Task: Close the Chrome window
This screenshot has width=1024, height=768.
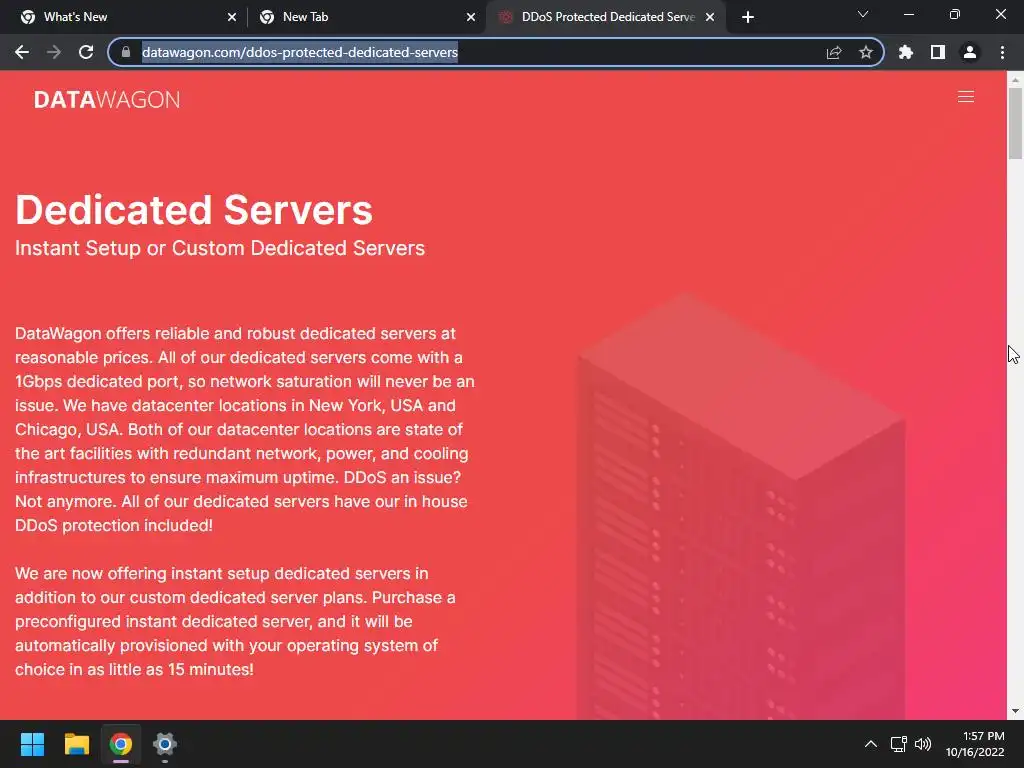Action: point(1000,14)
